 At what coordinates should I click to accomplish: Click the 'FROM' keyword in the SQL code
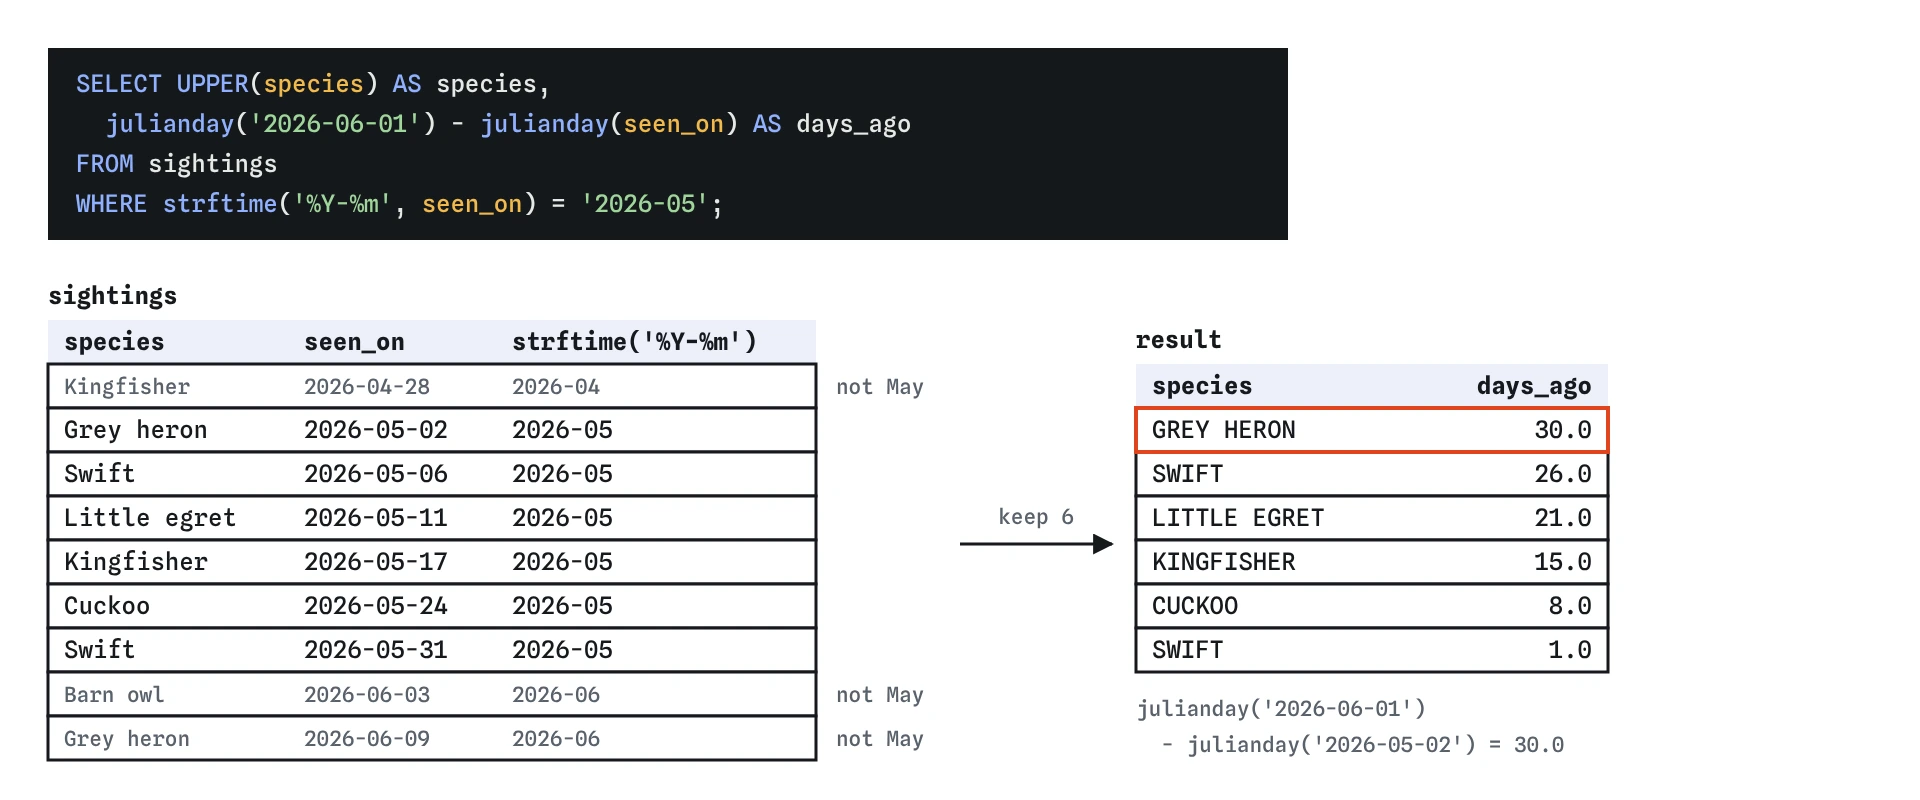click(x=105, y=164)
